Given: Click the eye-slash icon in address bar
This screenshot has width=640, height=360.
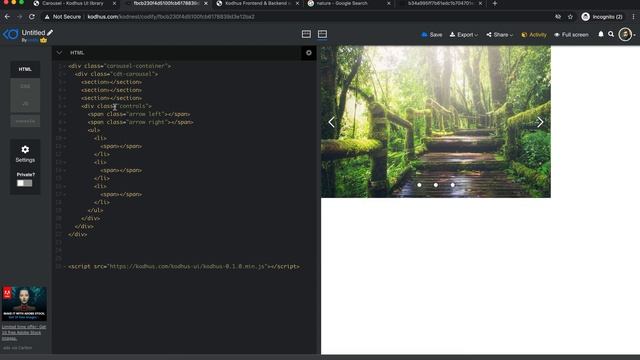Looking at the screenshot, I should click(558, 17).
